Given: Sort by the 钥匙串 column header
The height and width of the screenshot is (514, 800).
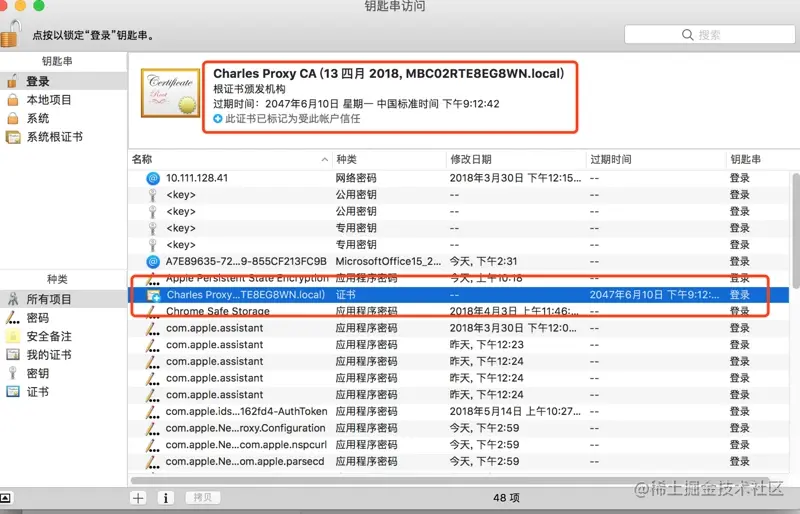Looking at the screenshot, I should coord(760,159).
